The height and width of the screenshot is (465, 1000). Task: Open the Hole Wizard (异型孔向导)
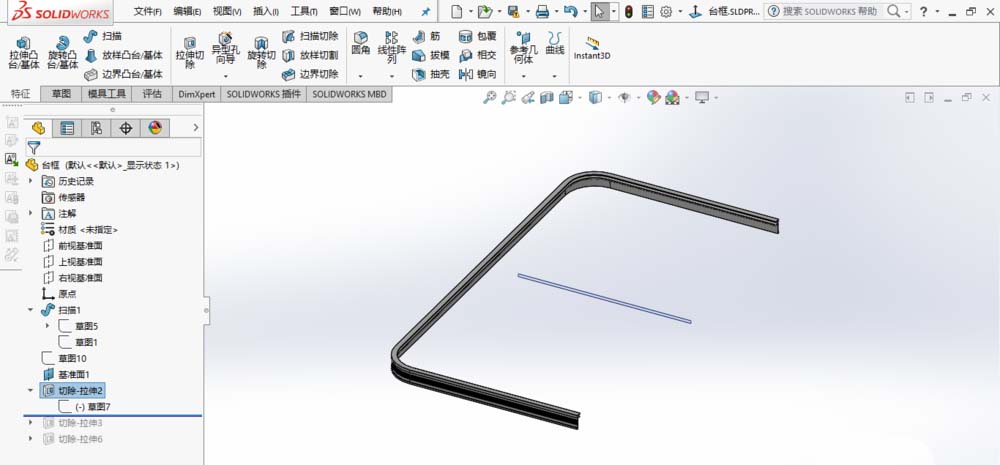pos(224,47)
